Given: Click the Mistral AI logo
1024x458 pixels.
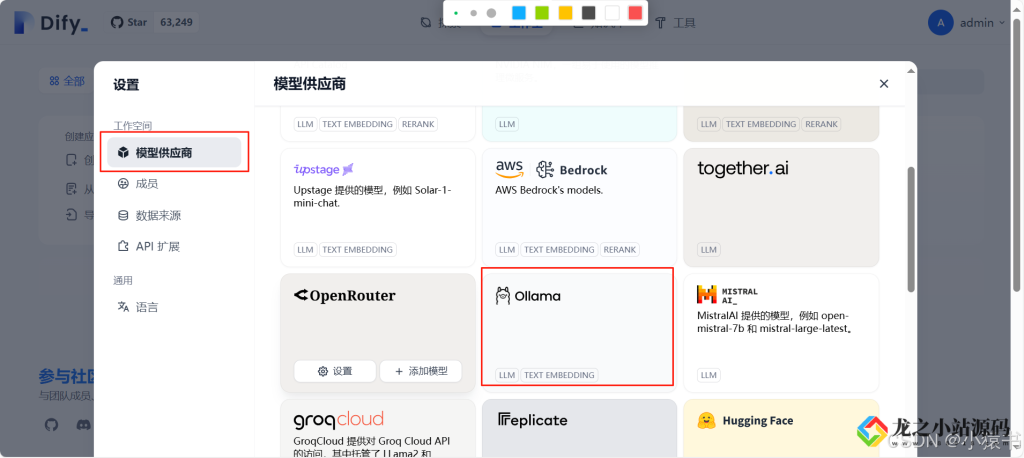Looking at the screenshot, I should [x=727, y=295].
